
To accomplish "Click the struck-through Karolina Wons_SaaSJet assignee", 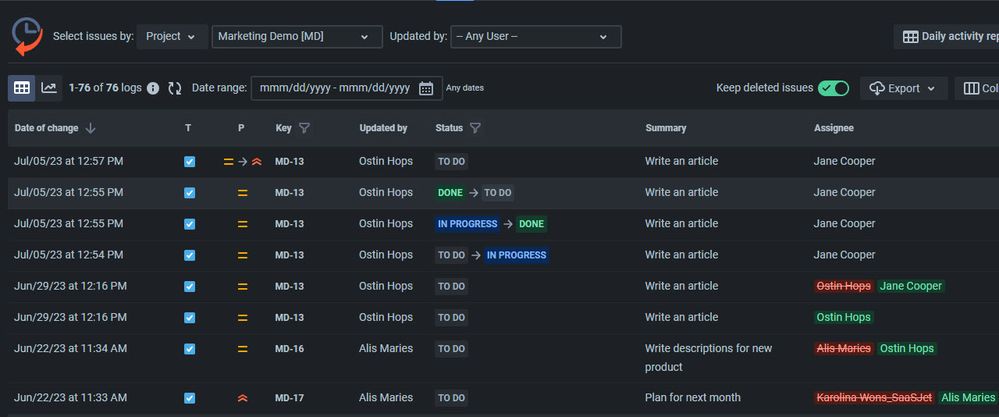I will tap(874, 398).
